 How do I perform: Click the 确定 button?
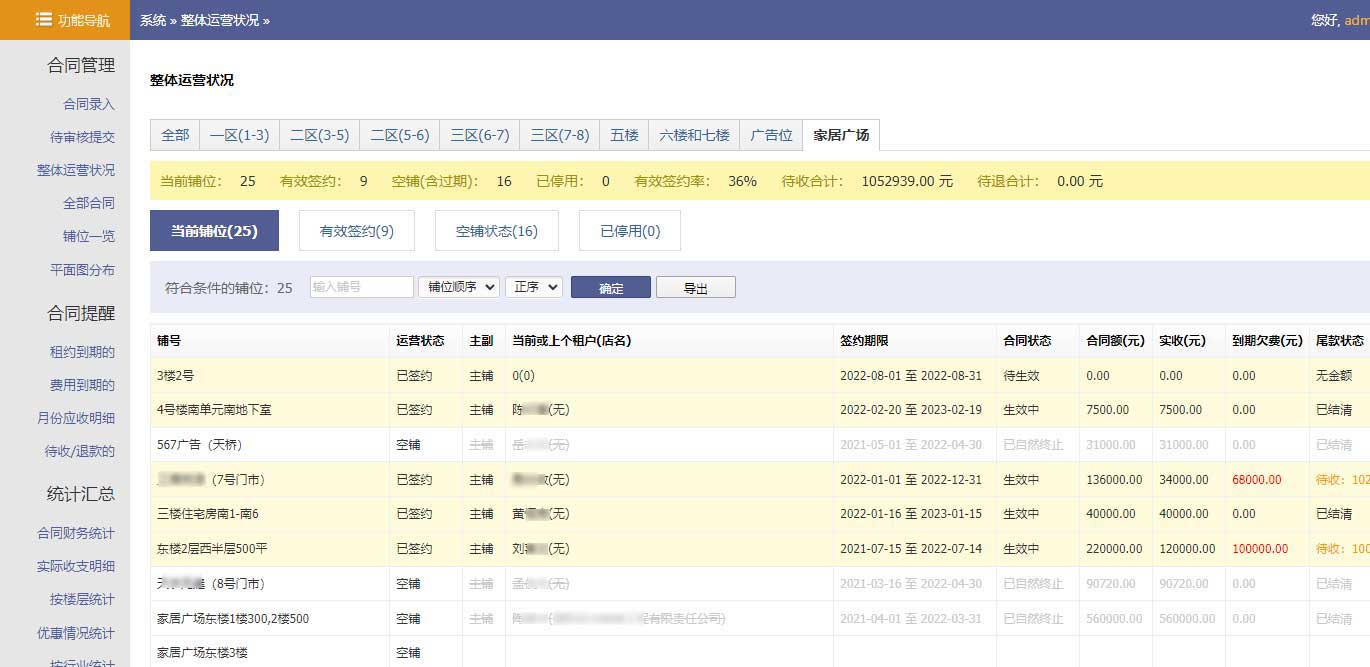pos(611,288)
